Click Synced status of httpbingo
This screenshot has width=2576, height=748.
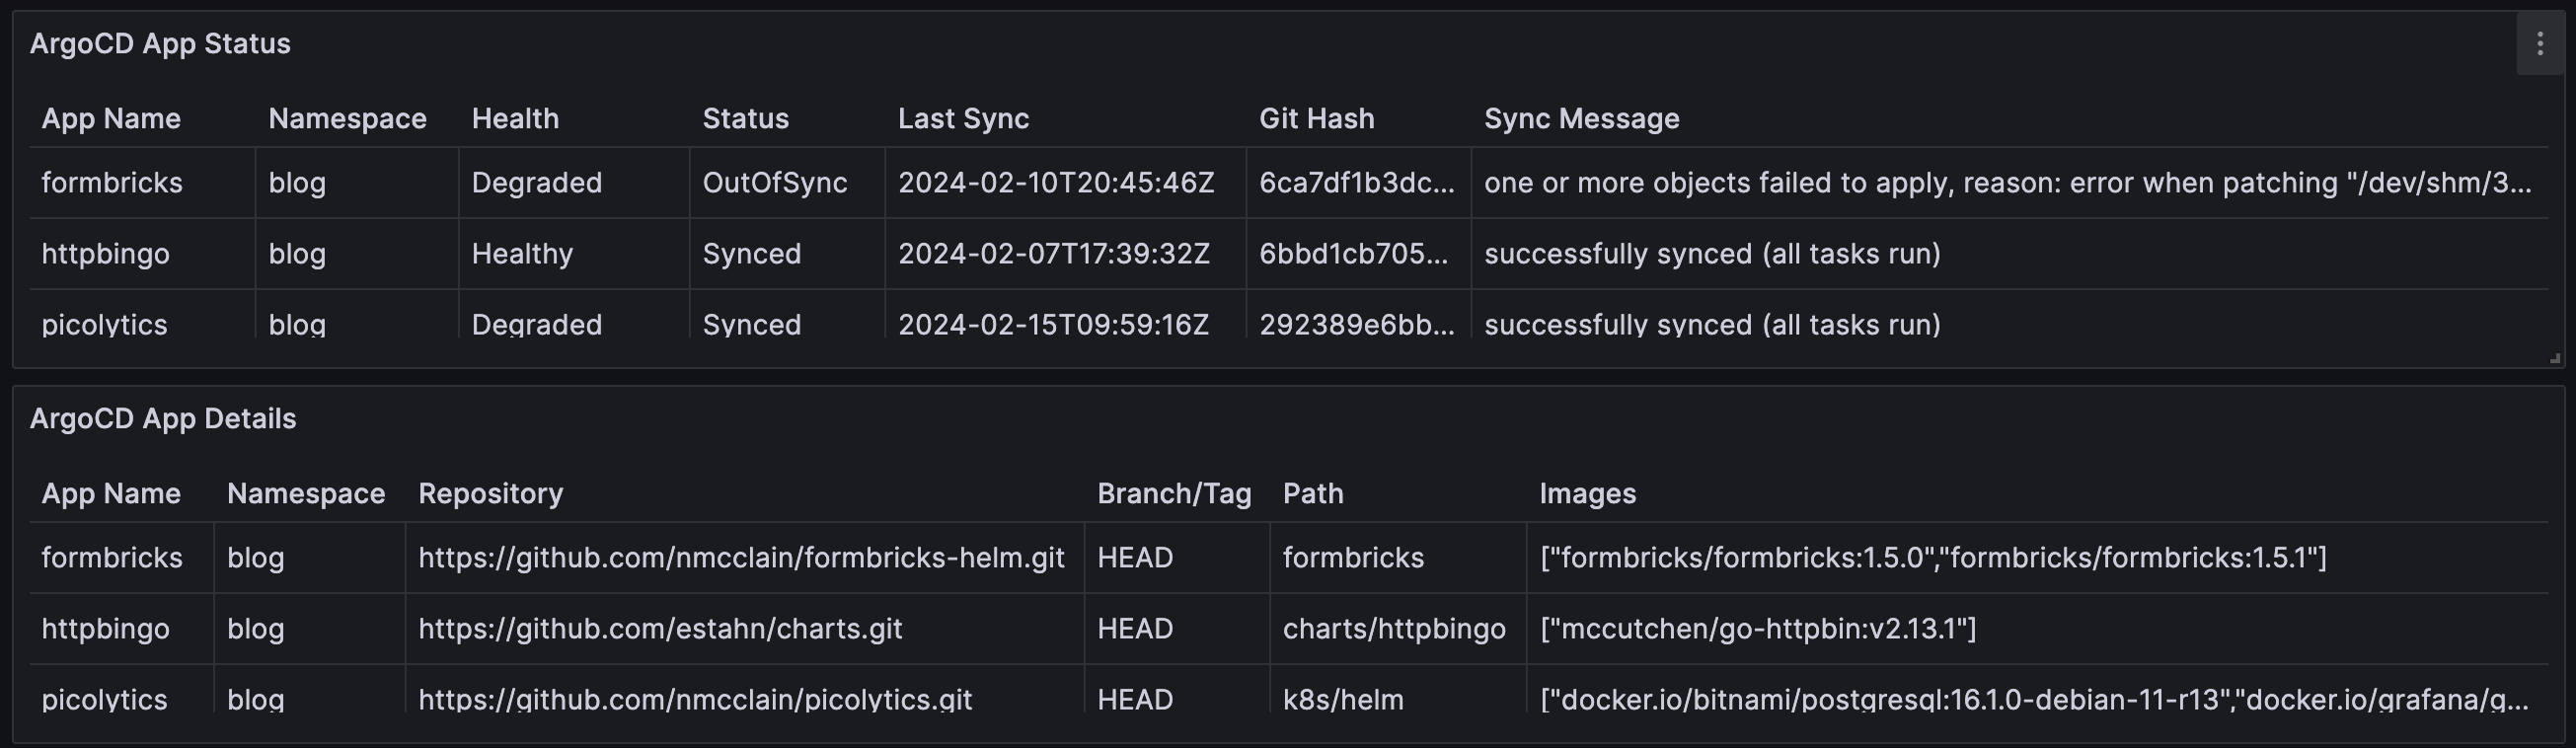(x=751, y=254)
